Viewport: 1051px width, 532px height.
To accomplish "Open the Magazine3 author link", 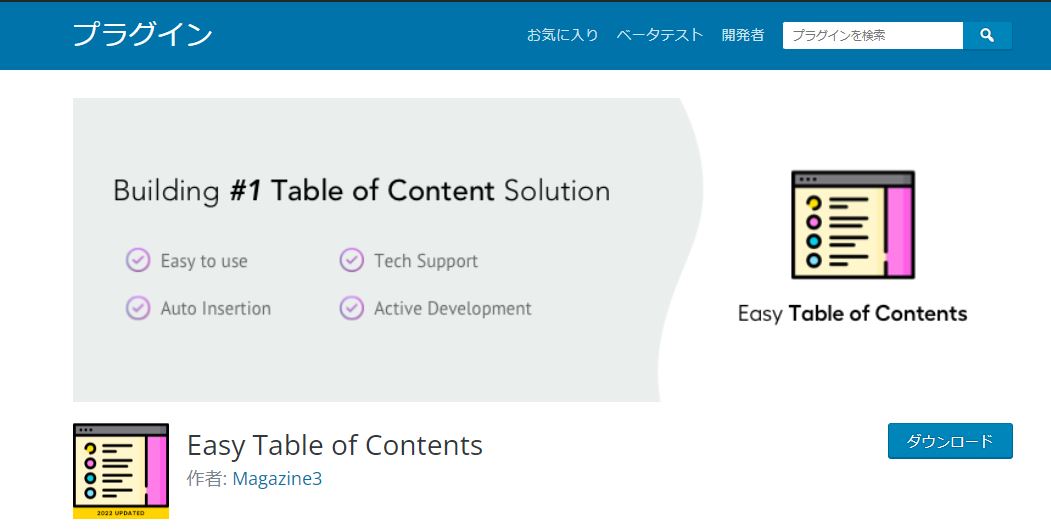I will click(x=277, y=479).
